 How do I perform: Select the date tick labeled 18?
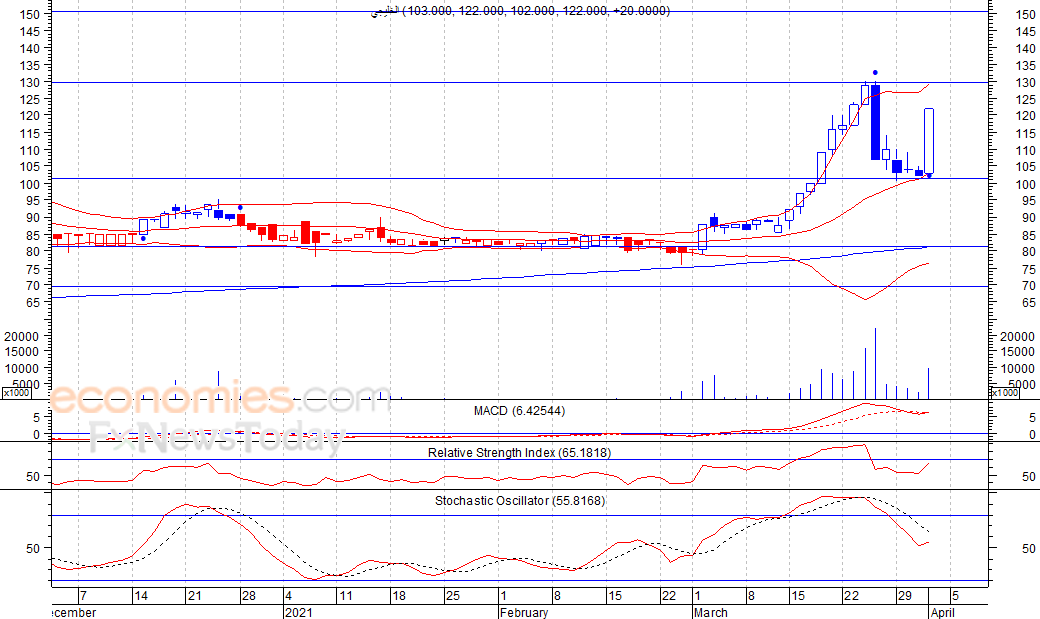[x=399, y=596]
